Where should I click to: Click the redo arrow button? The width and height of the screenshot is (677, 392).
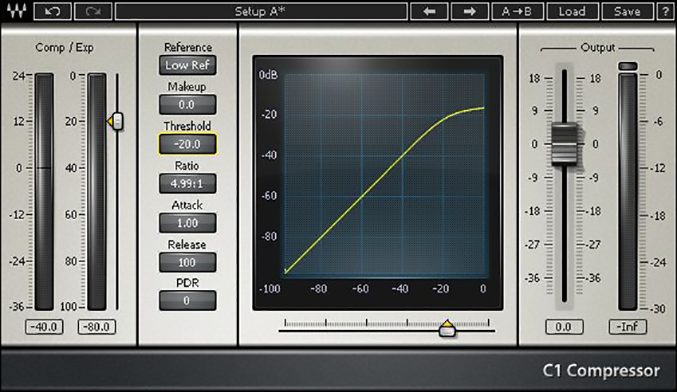[x=93, y=11]
